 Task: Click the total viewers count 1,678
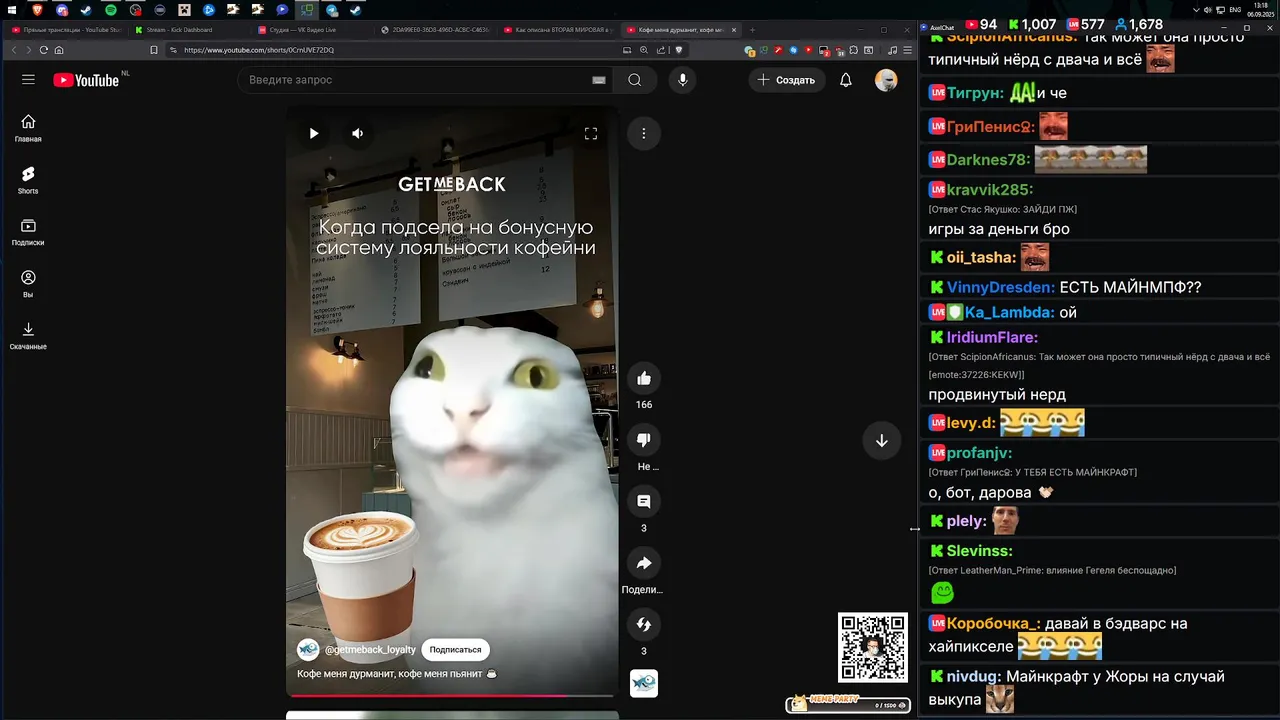(x=1138, y=24)
